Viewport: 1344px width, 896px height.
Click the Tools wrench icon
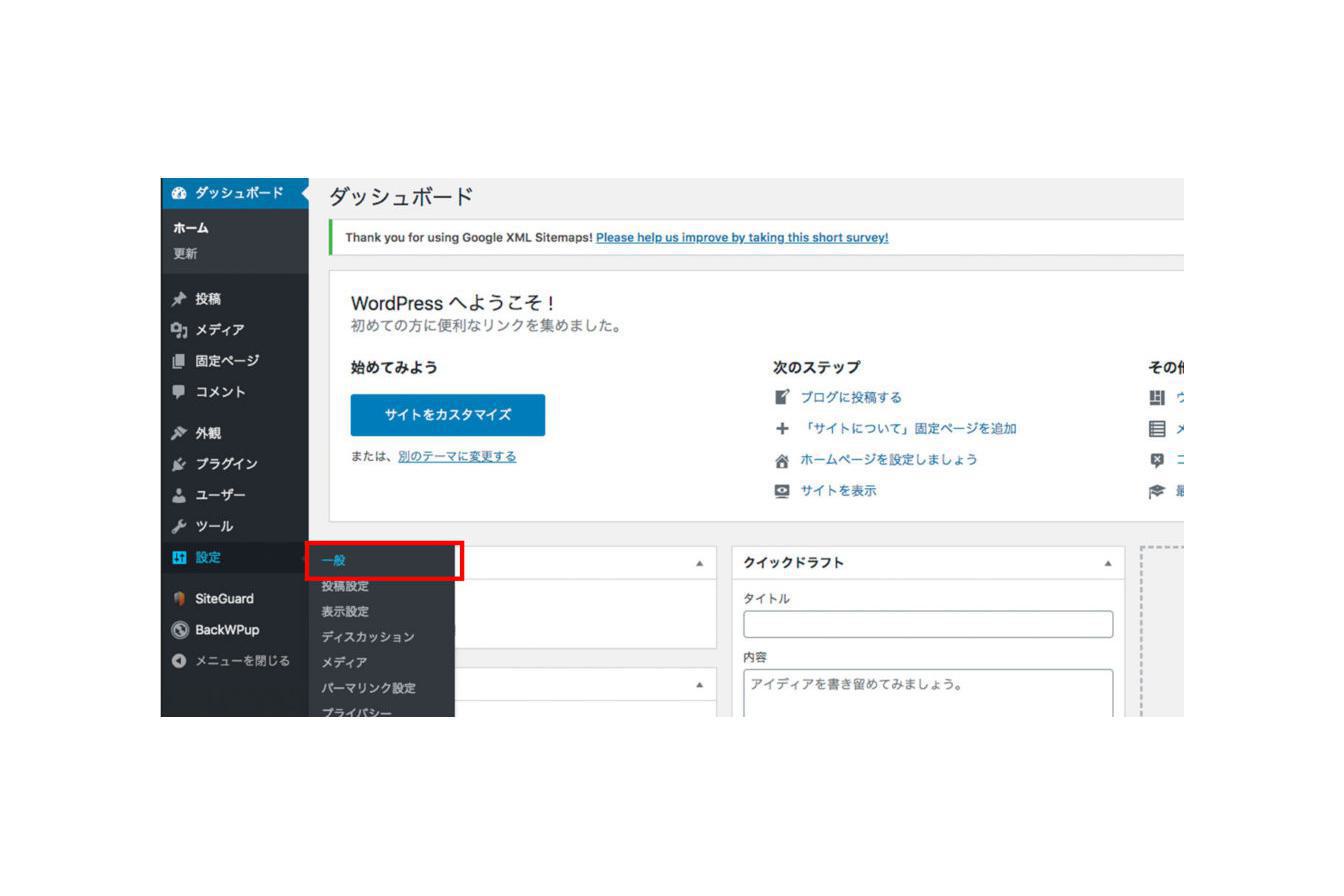(179, 526)
